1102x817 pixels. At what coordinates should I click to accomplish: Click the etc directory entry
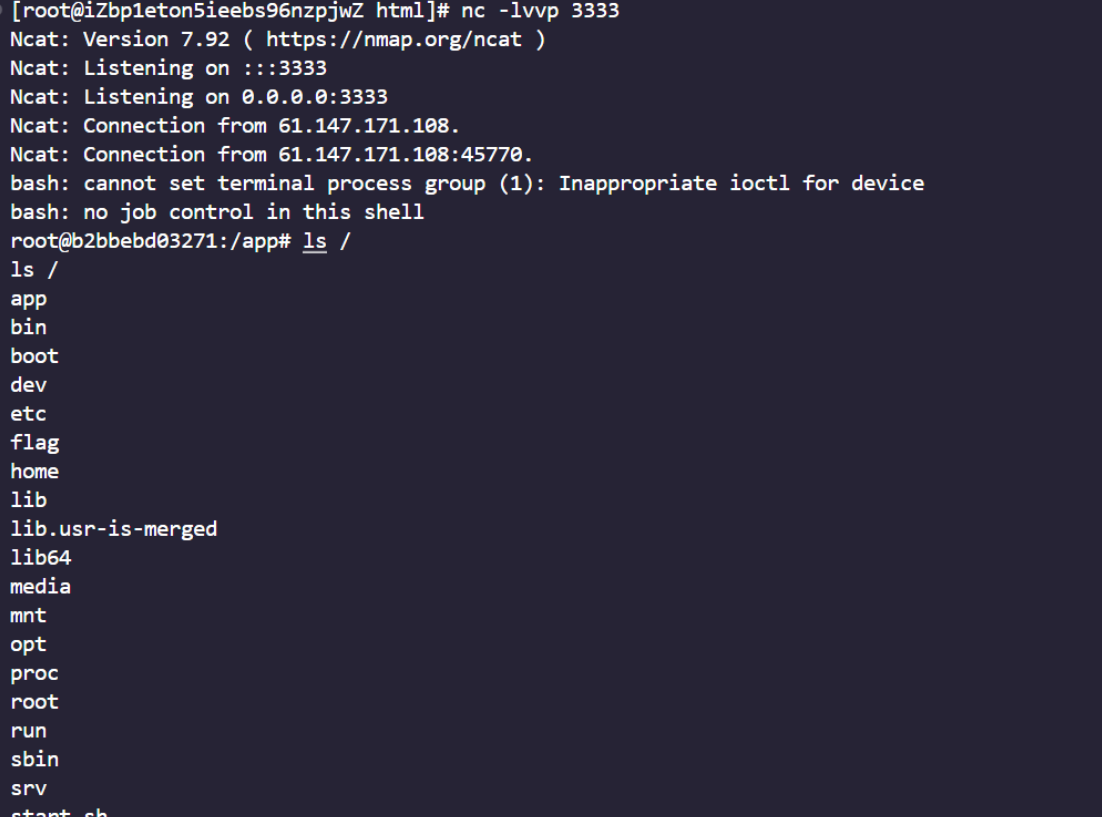pos(28,414)
